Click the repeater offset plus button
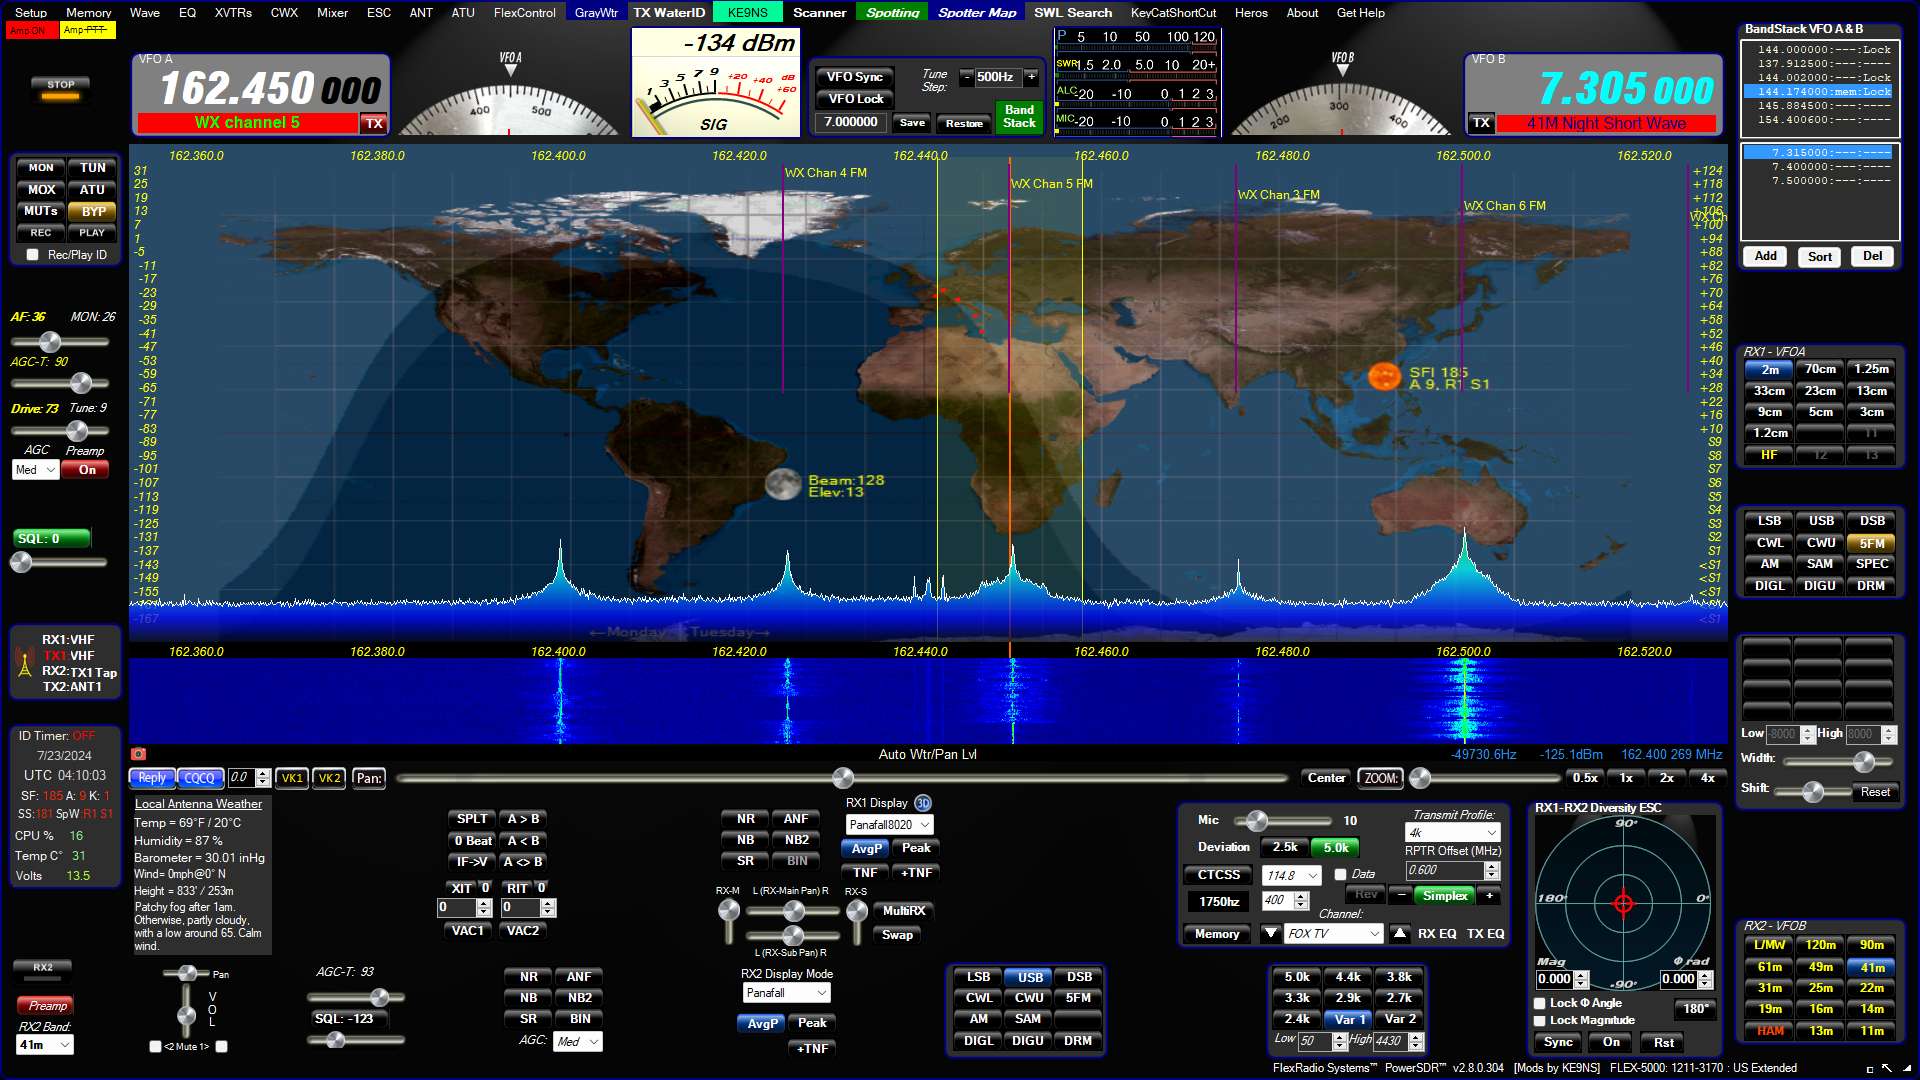Image resolution: width=1920 pixels, height=1080 pixels. coord(1490,895)
